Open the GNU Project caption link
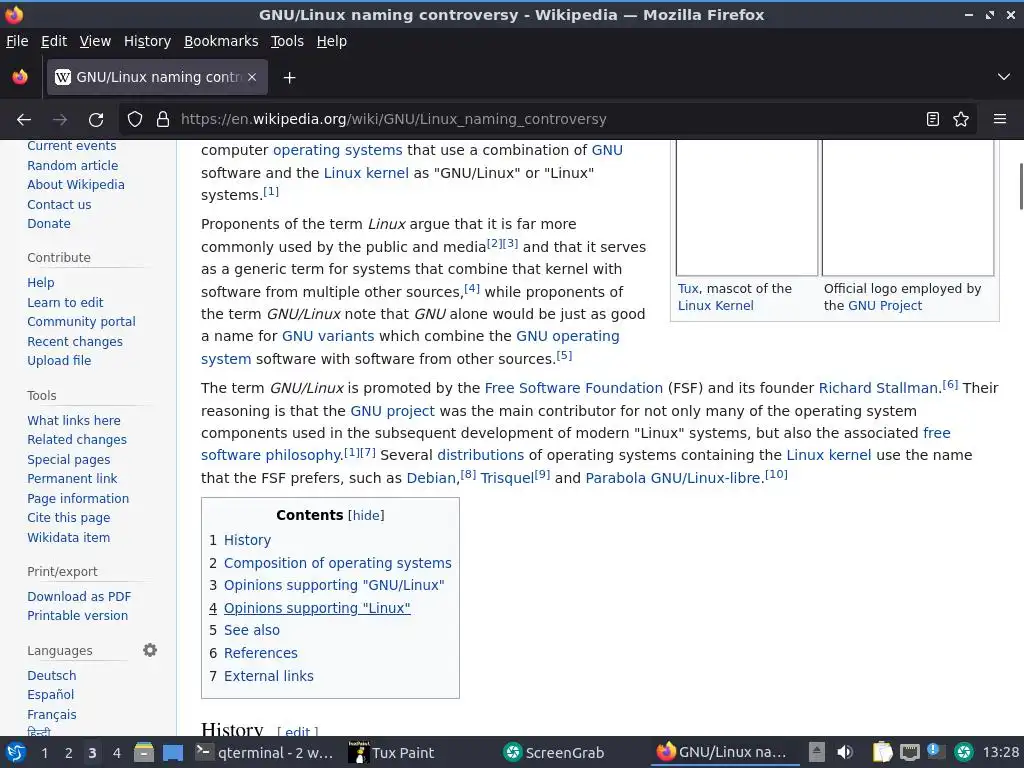This screenshot has height=768, width=1024. click(885, 306)
